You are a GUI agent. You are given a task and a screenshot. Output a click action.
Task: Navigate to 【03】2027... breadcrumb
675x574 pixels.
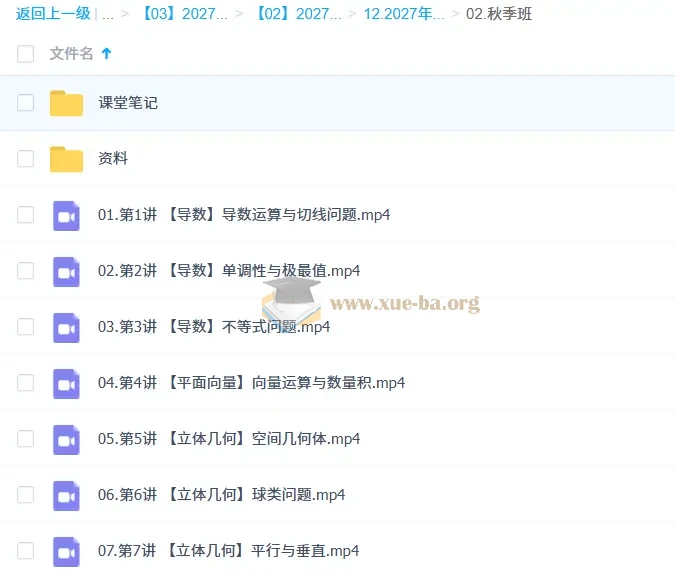click(184, 14)
